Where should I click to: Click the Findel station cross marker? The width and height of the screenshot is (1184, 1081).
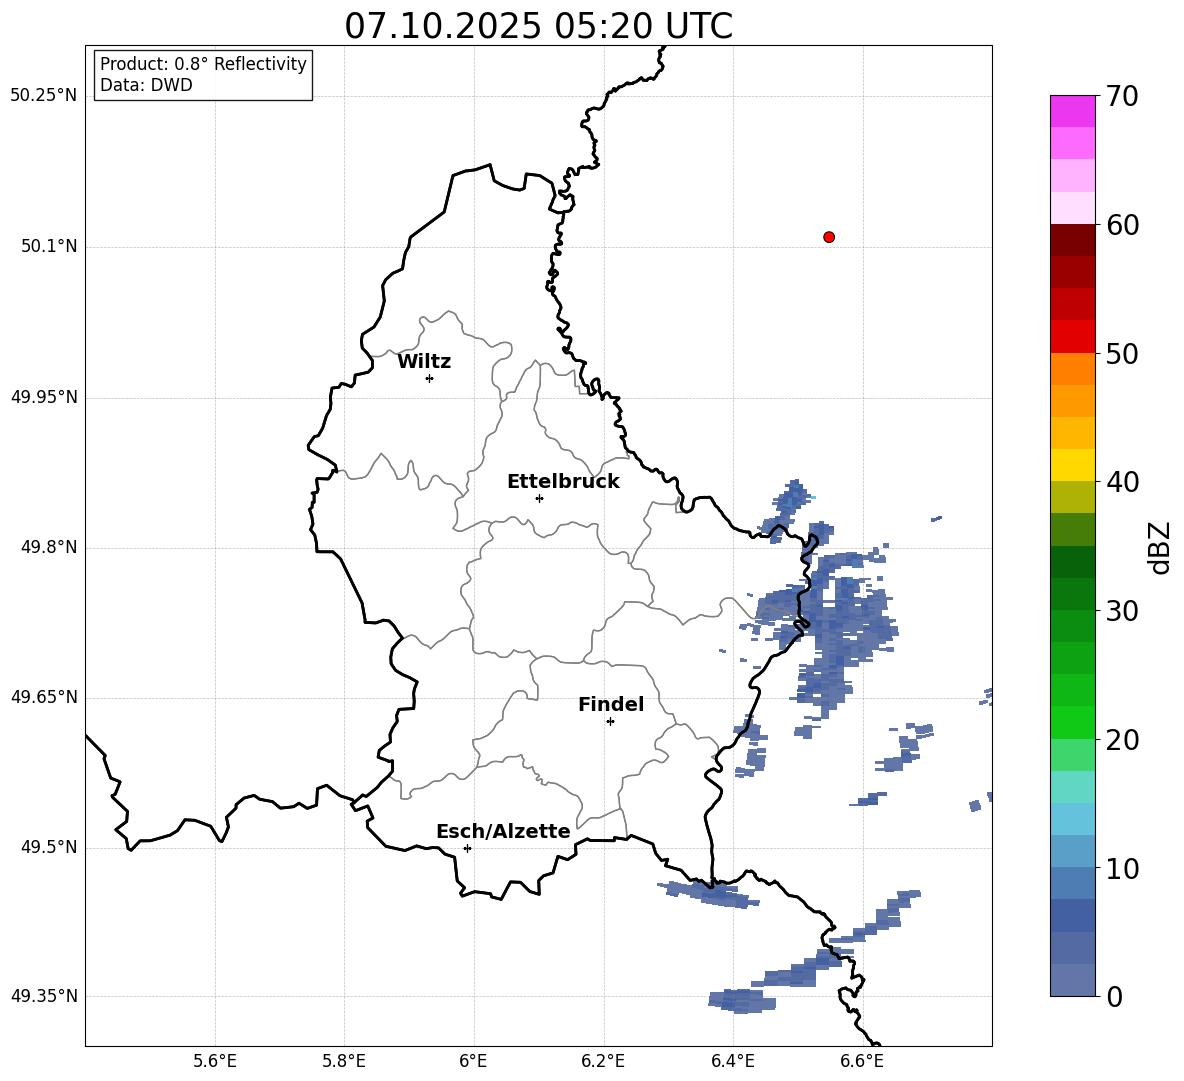(x=610, y=721)
